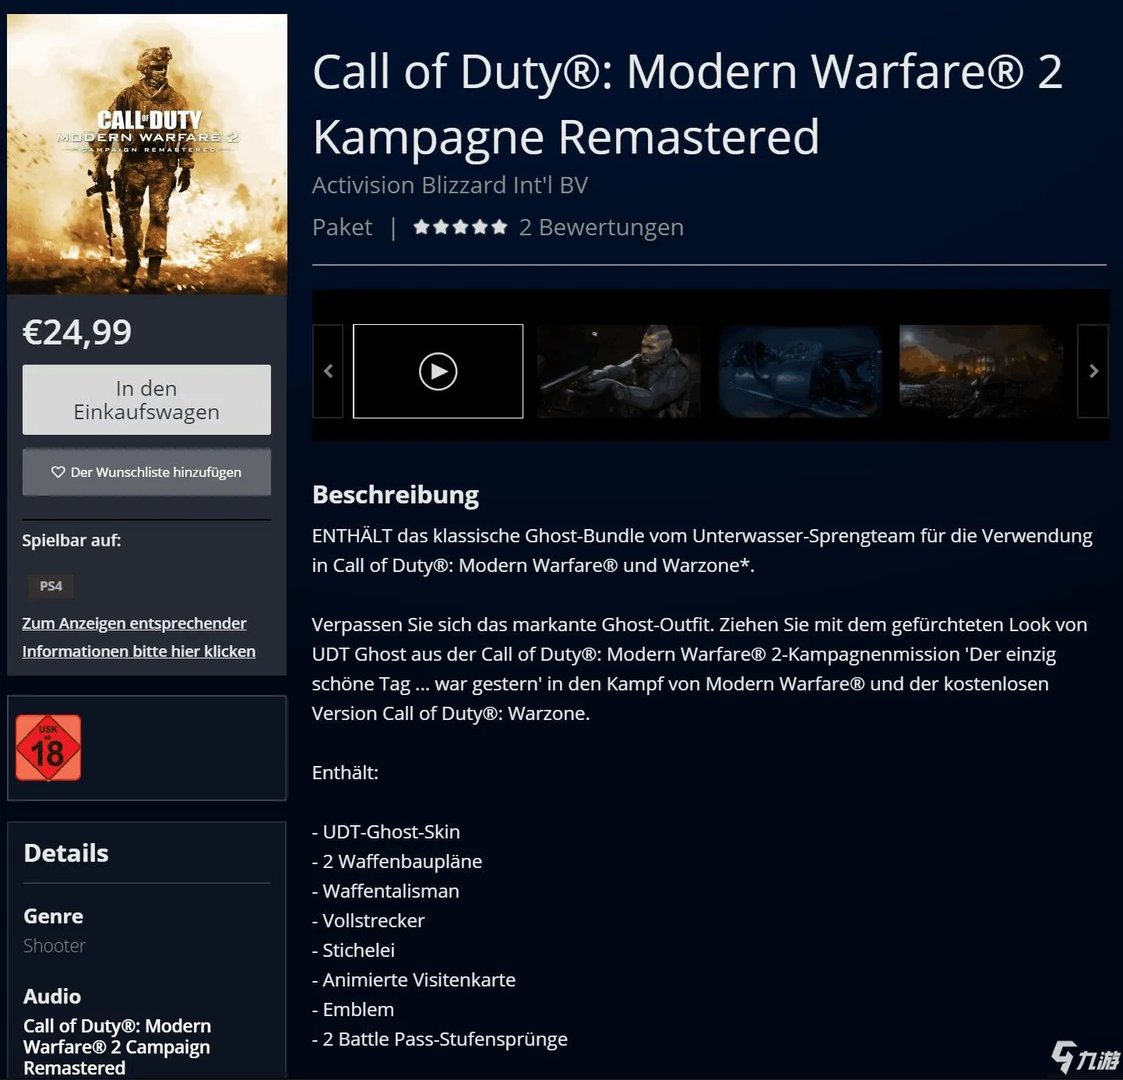Select the burning city screenshot thumbnail
The height and width of the screenshot is (1080, 1123).
tap(980, 371)
